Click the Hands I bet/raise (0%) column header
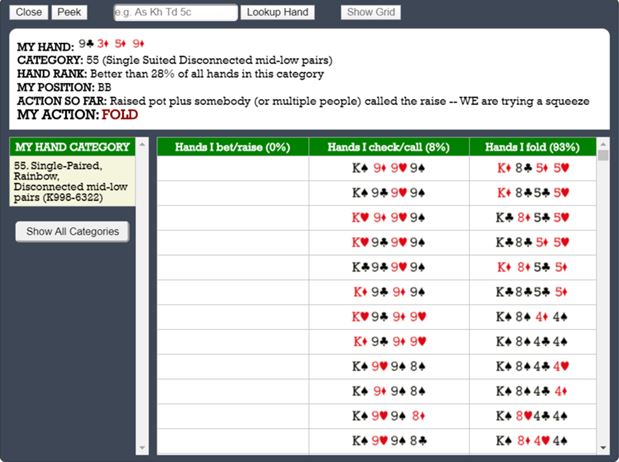The height and width of the screenshot is (462, 619). 233,147
